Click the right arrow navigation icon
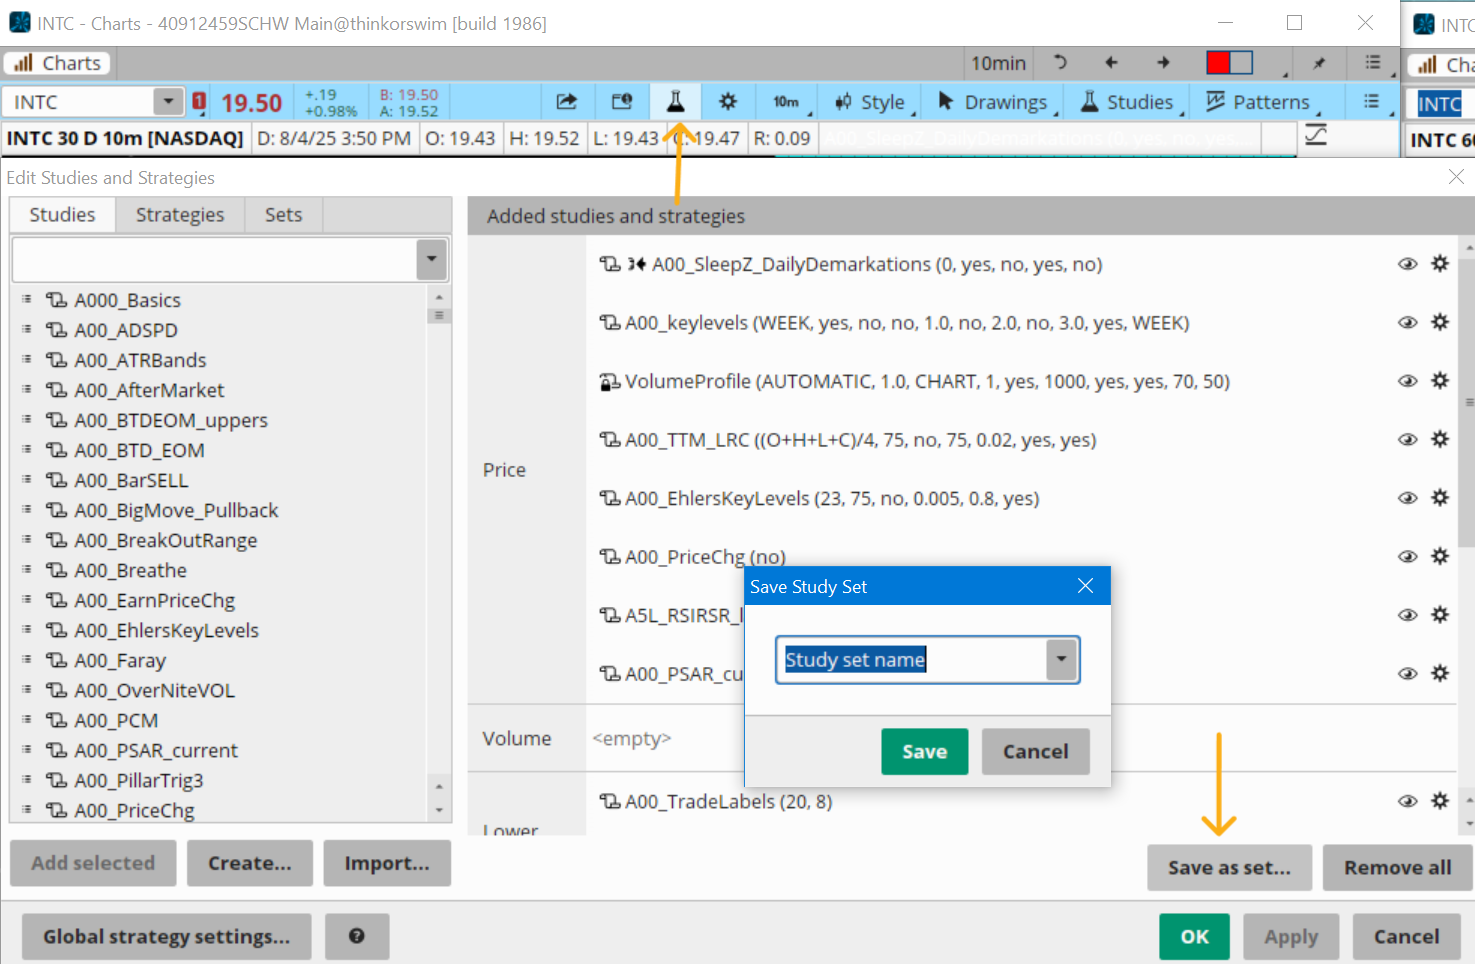 tap(1163, 63)
